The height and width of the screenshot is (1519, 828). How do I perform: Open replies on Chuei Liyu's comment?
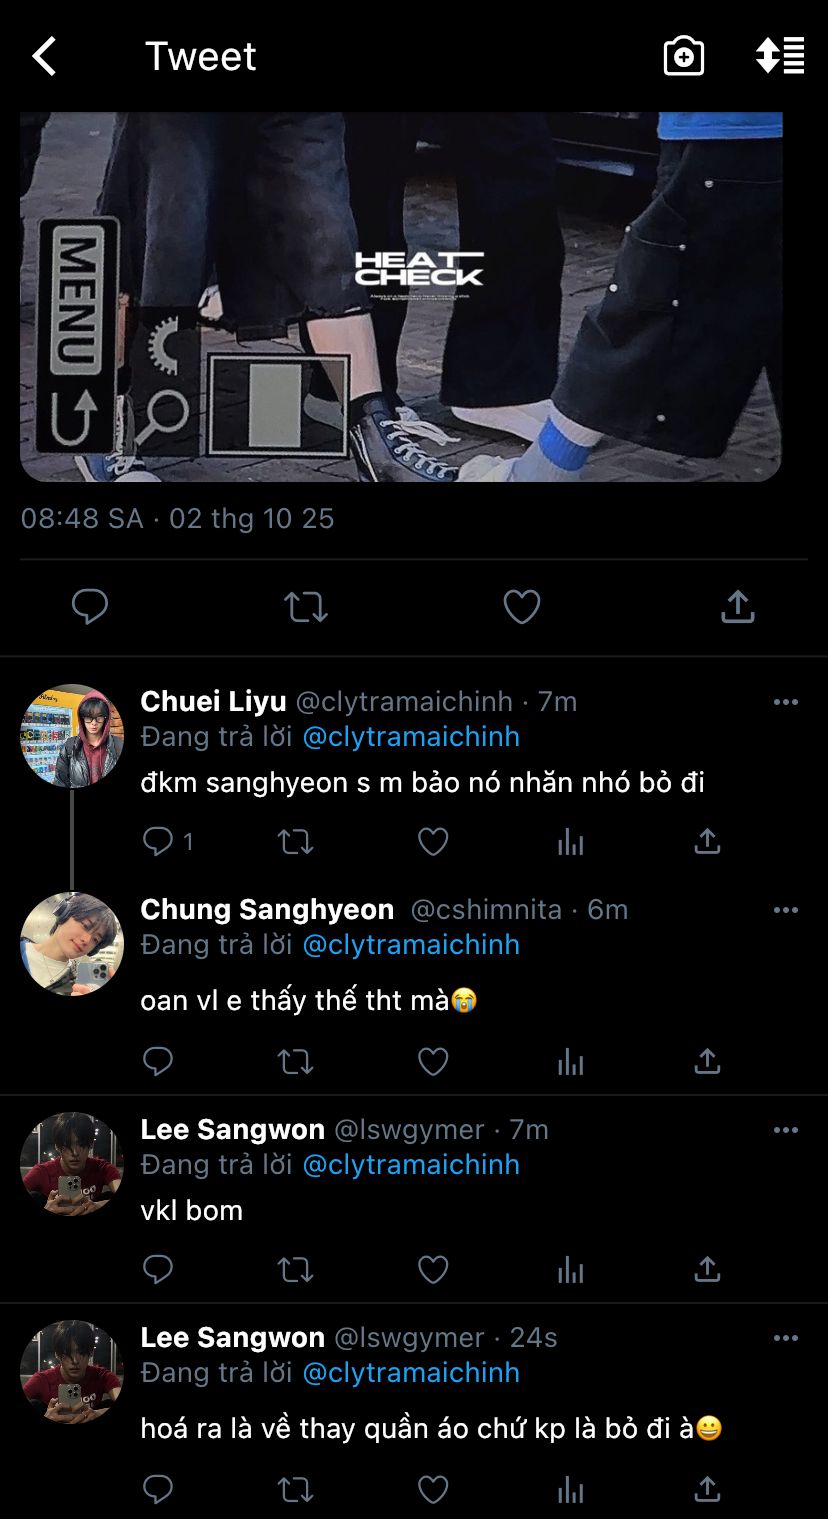(x=160, y=842)
